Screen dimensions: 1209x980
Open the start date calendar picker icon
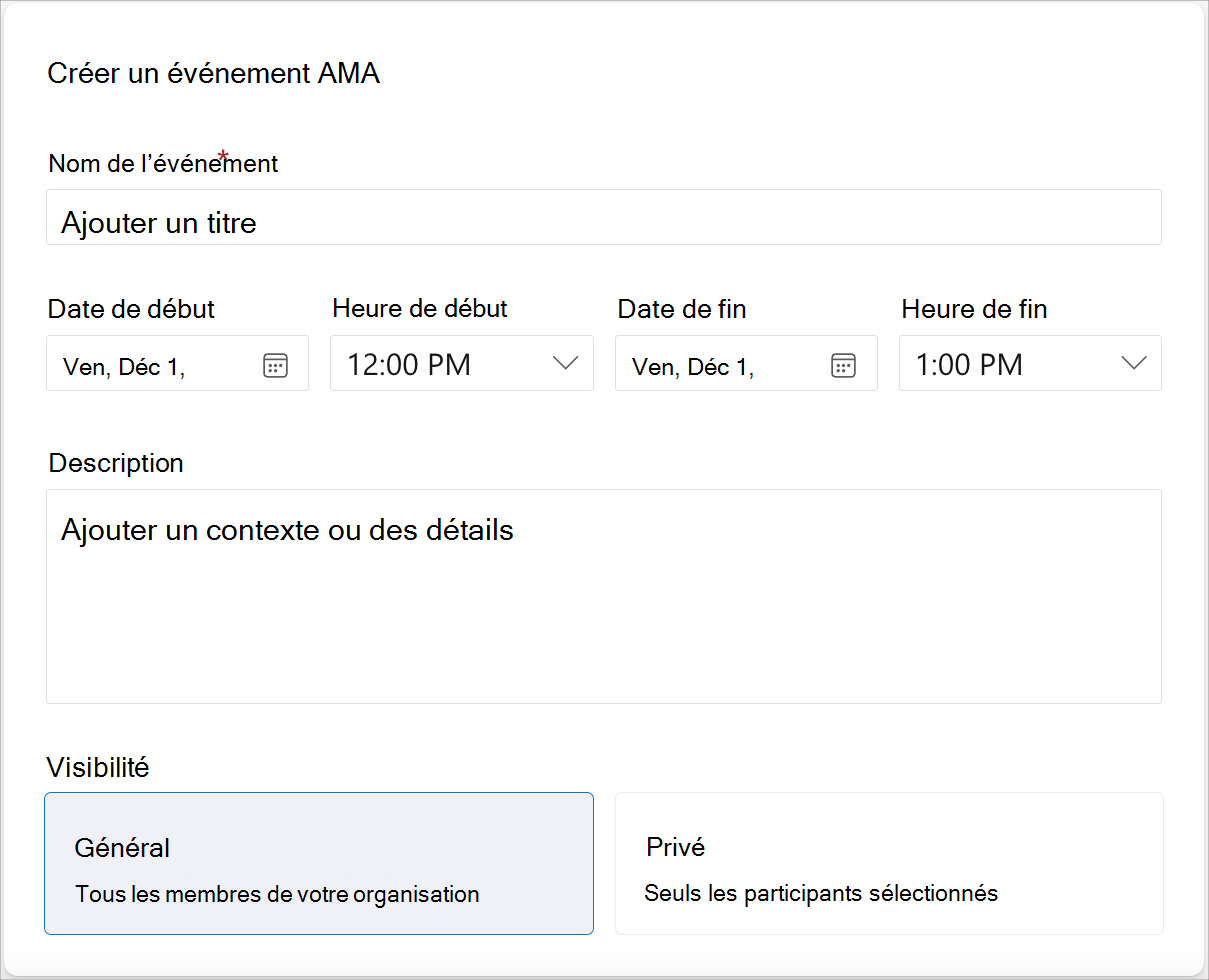pyautogui.click(x=275, y=365)
